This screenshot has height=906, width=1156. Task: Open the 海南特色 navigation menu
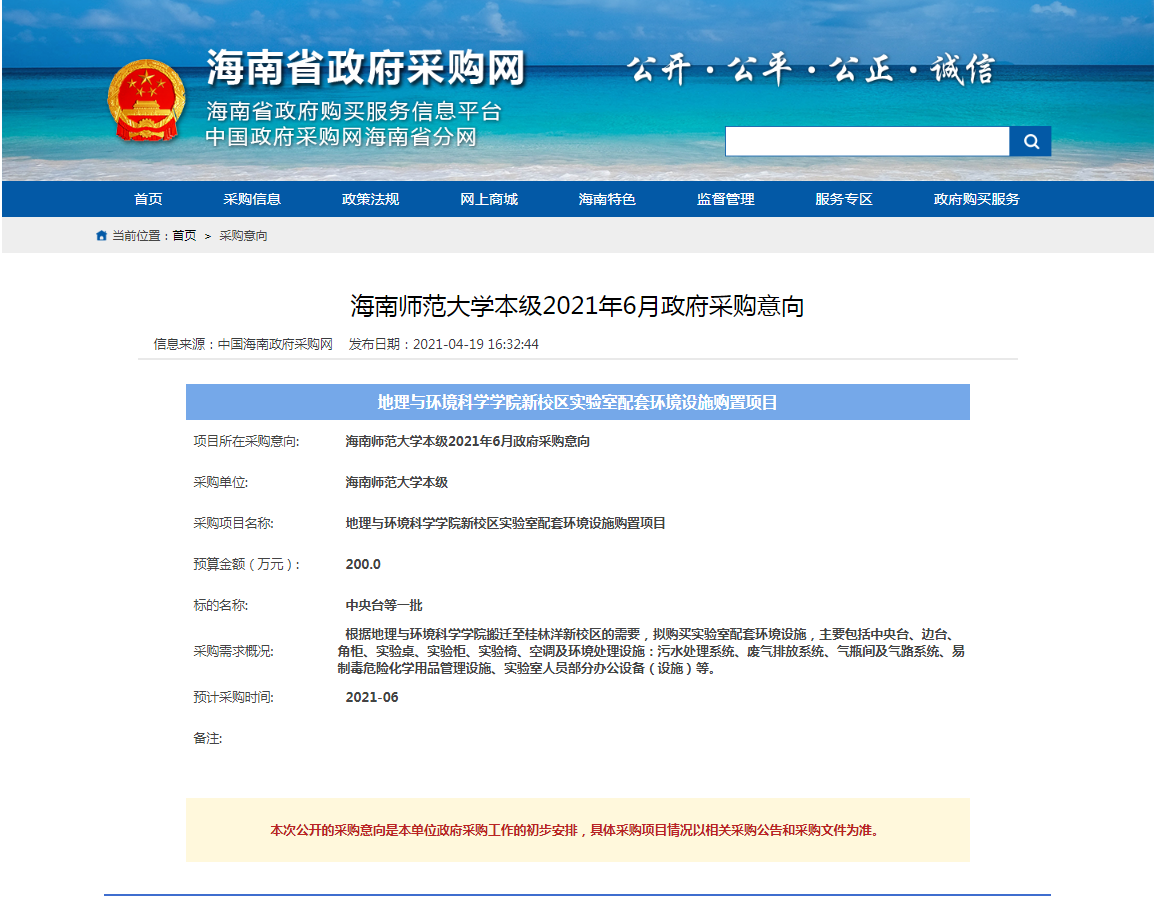[607, 199]
